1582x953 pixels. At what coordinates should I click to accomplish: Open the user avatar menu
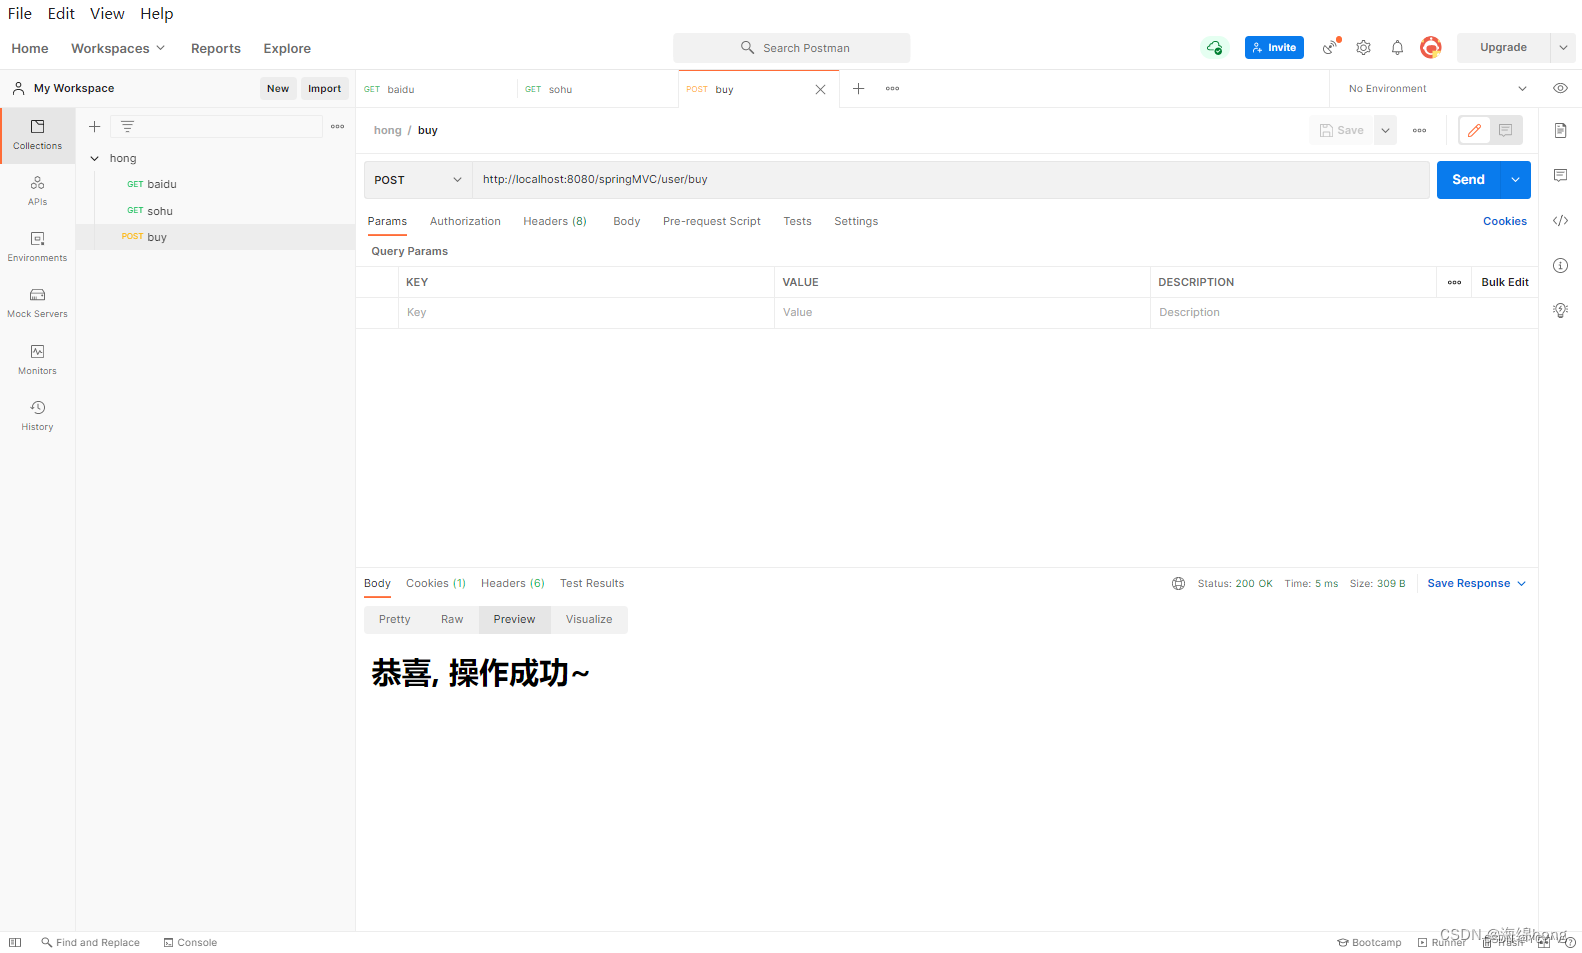coord(1431,47)
